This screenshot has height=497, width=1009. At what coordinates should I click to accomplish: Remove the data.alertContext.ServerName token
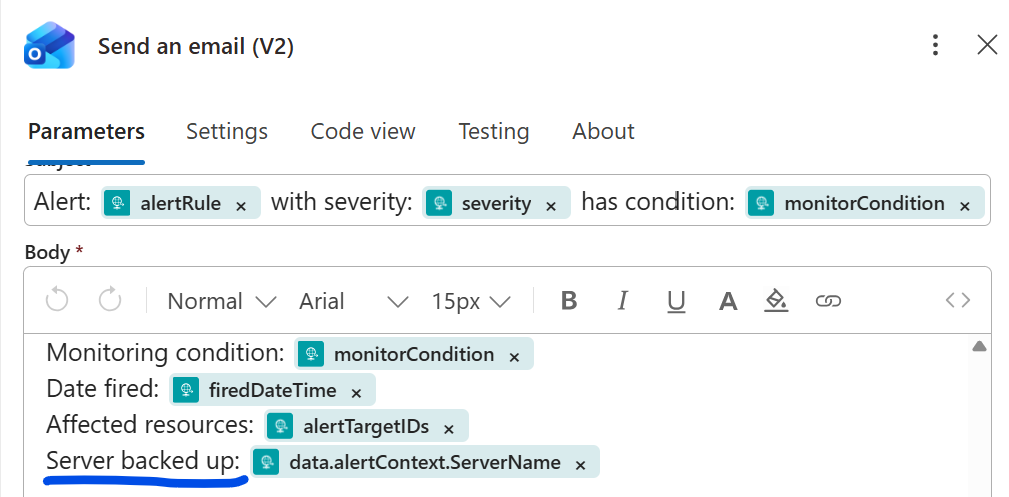click(x=581, y=464)
